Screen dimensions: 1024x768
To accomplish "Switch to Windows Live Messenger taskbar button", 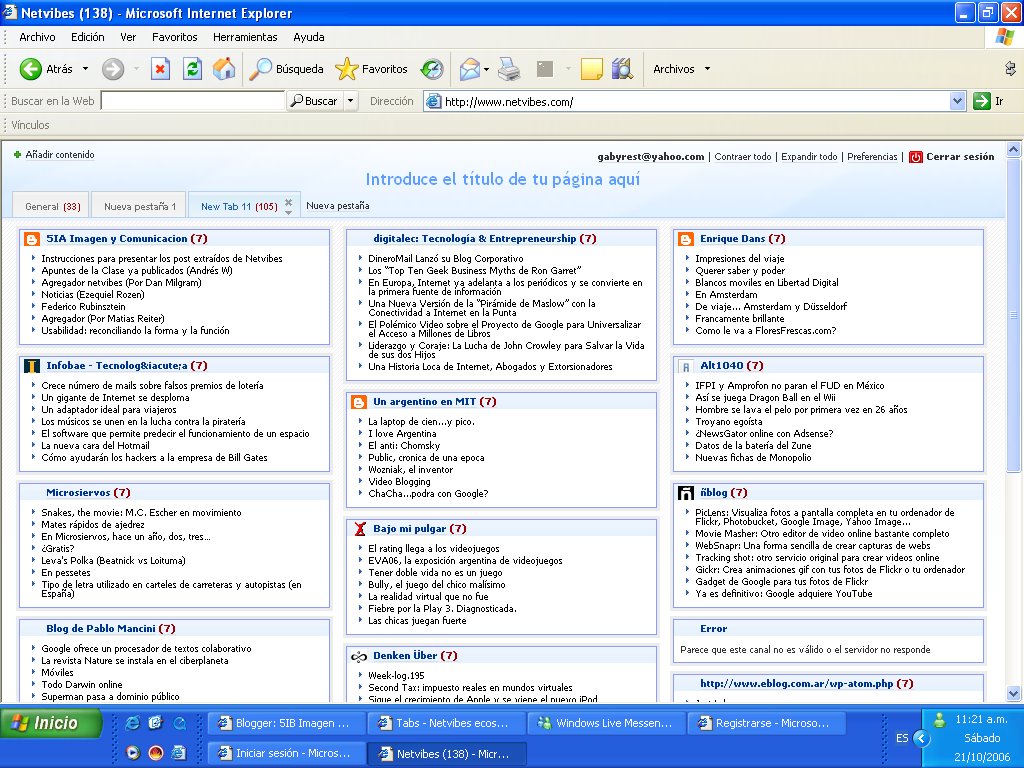I will point(606,723).
